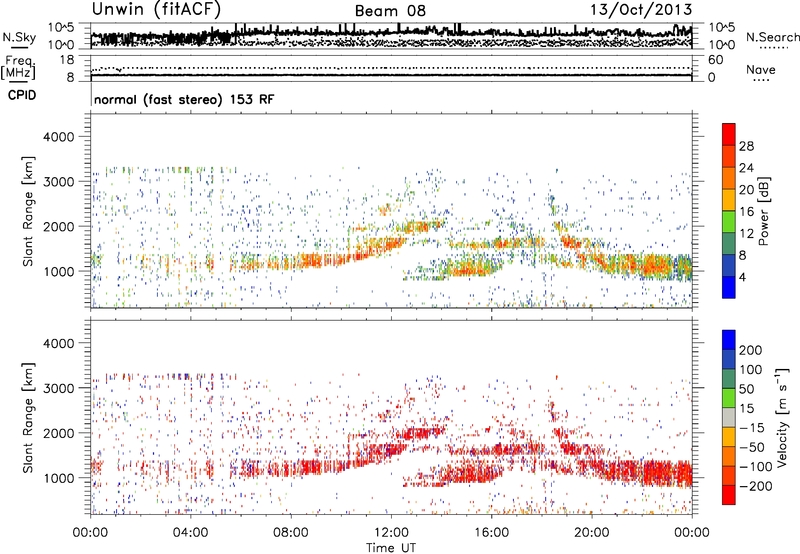
Task: Click the "28" Power colorbar value
Action: (x=746, y=146)
